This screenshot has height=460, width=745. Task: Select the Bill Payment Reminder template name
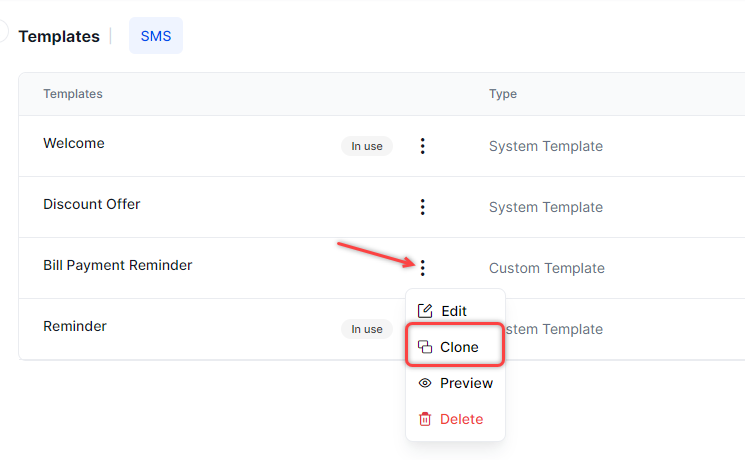pos(118,265)
